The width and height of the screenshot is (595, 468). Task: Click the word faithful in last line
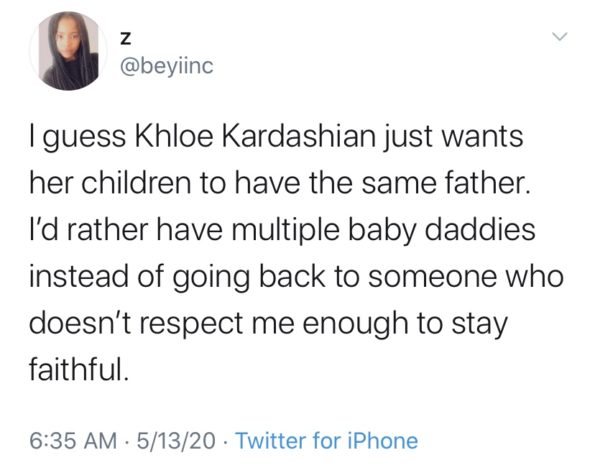pyautogui.click(x=76, y=369)
